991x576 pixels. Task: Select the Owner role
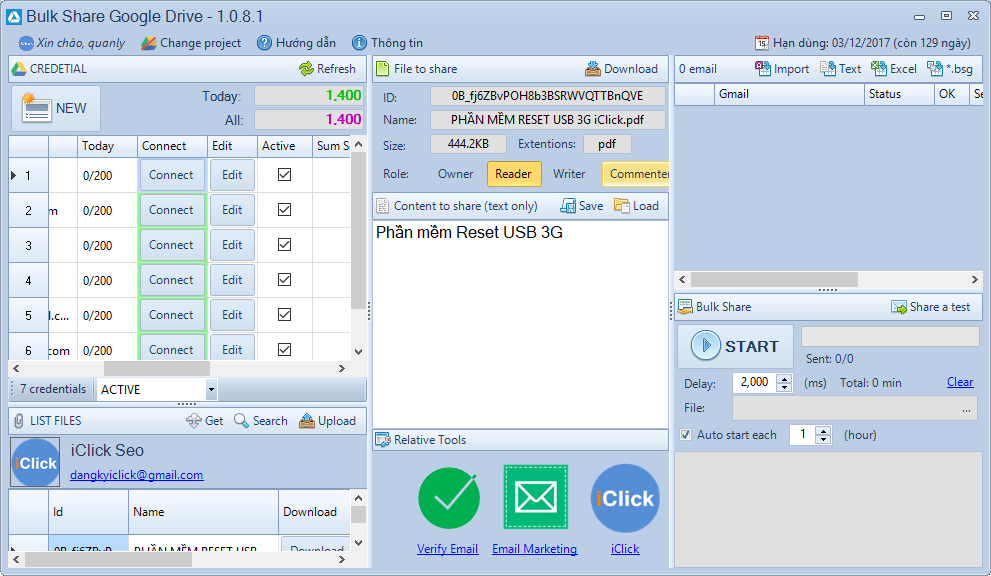click(x=455, y=174)
